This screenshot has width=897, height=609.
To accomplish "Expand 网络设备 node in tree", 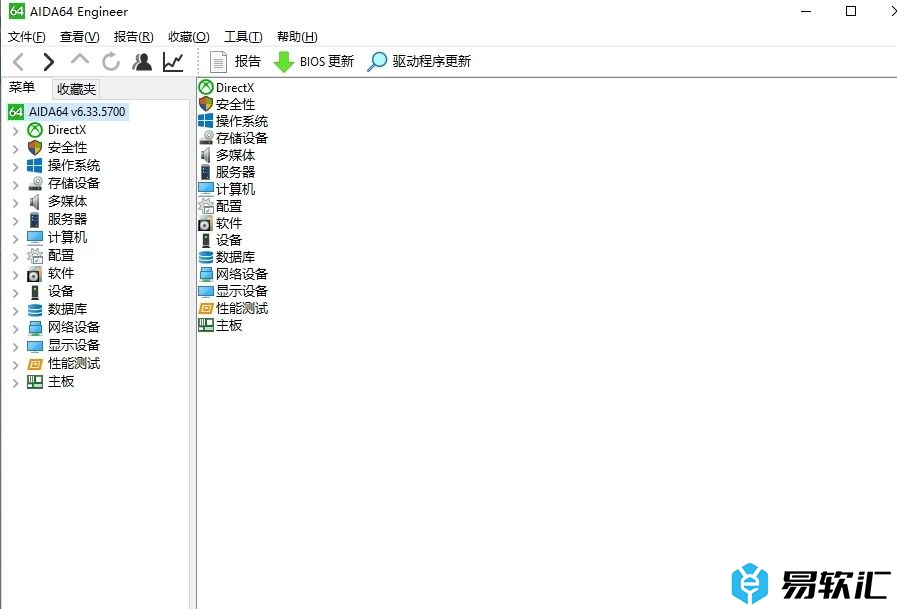I will tap(15, 329).
